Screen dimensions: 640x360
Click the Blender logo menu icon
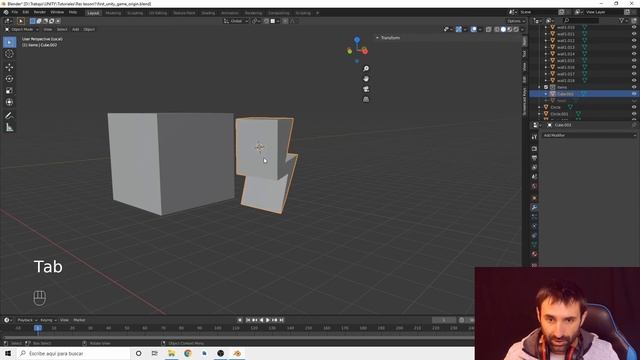click(6, 13)
